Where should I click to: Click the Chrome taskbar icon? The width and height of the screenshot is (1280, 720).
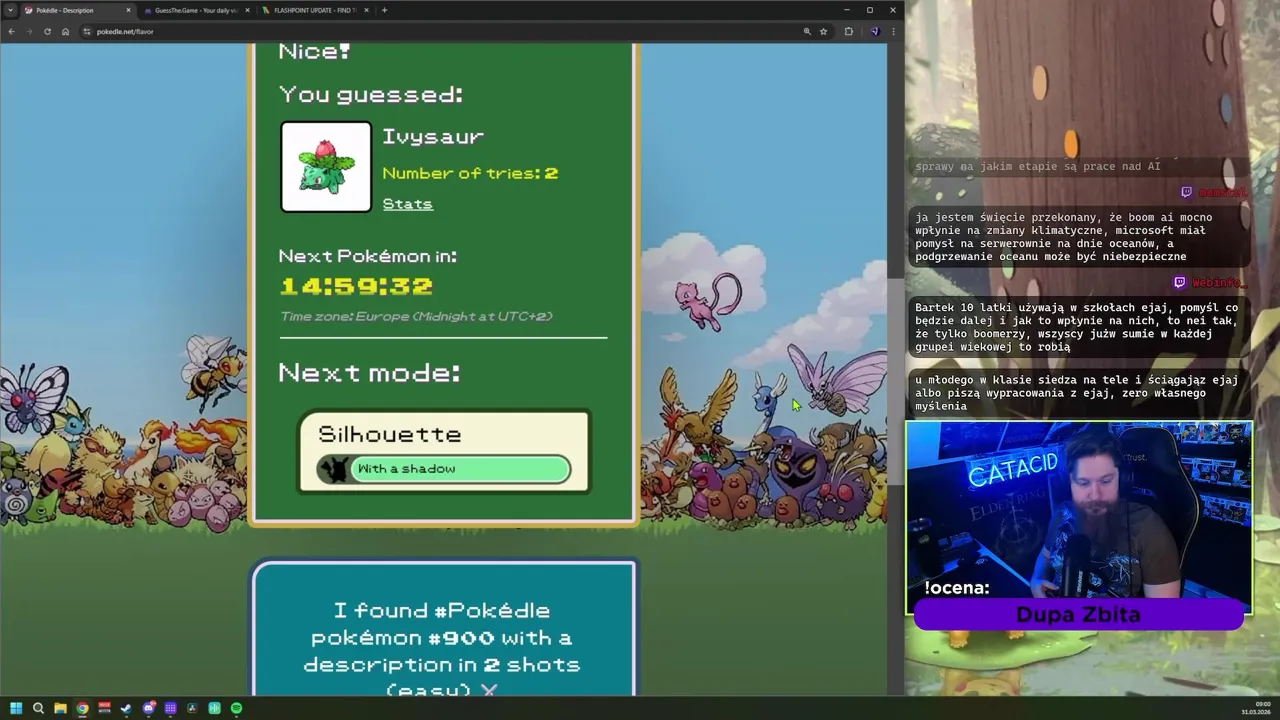coord(82,708)
